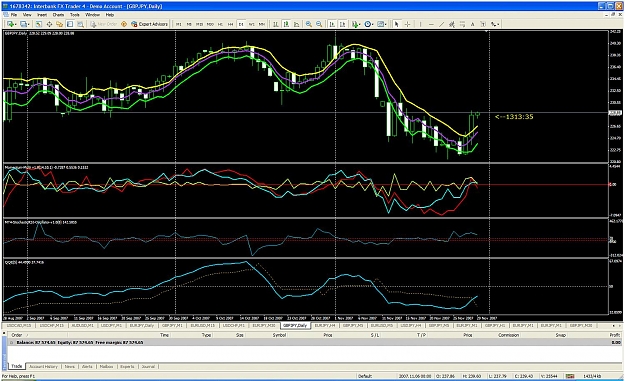Screen dimensions: 625x381
Task: Toggle the D1 timeframe button
Action: (x=241, y=24)
